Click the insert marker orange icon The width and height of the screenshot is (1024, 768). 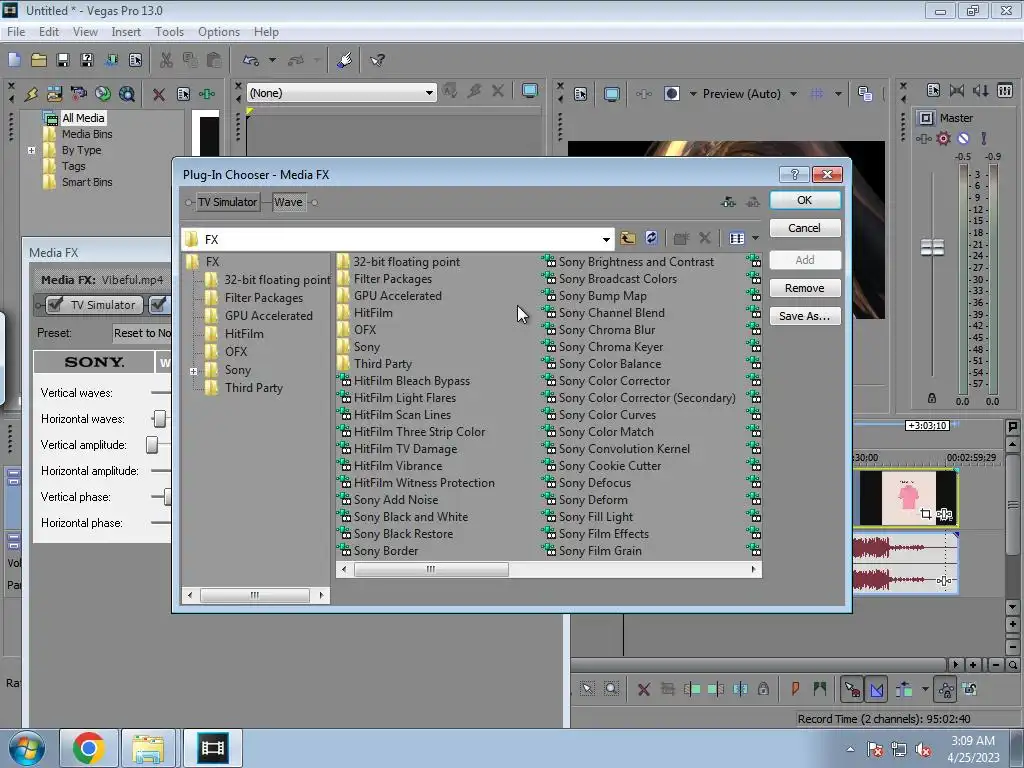tap(795, 688)
